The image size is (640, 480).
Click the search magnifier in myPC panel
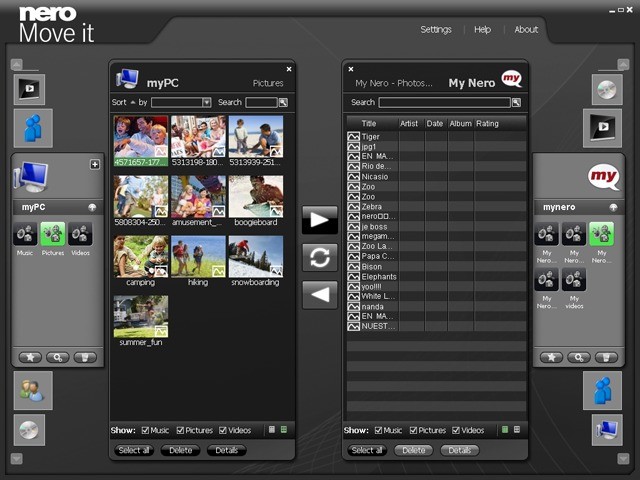tap(283, 102)
